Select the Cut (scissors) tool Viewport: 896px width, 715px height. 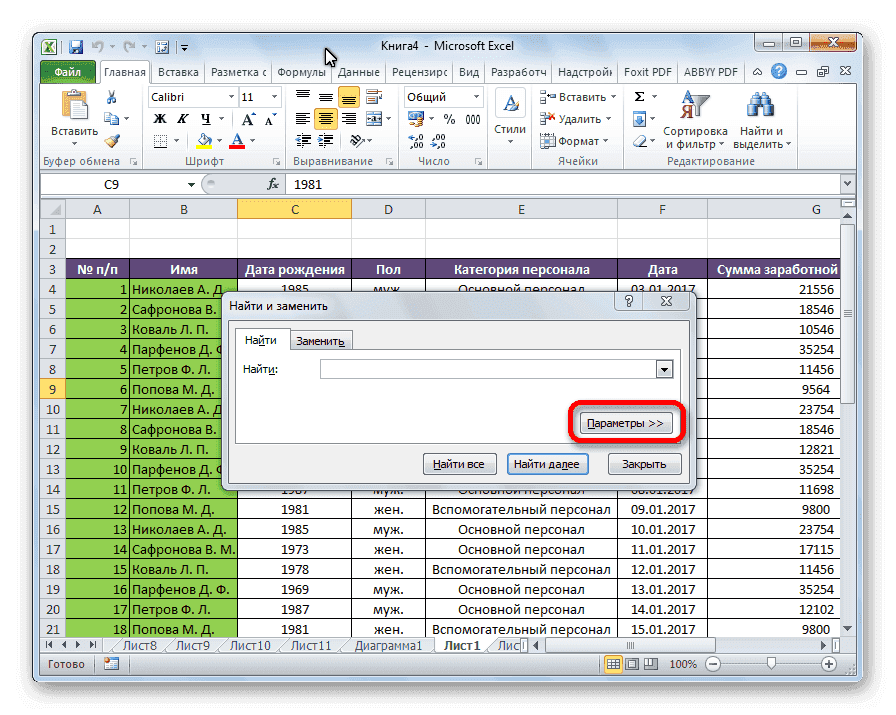pyautogui.click(x=110, y=97)
